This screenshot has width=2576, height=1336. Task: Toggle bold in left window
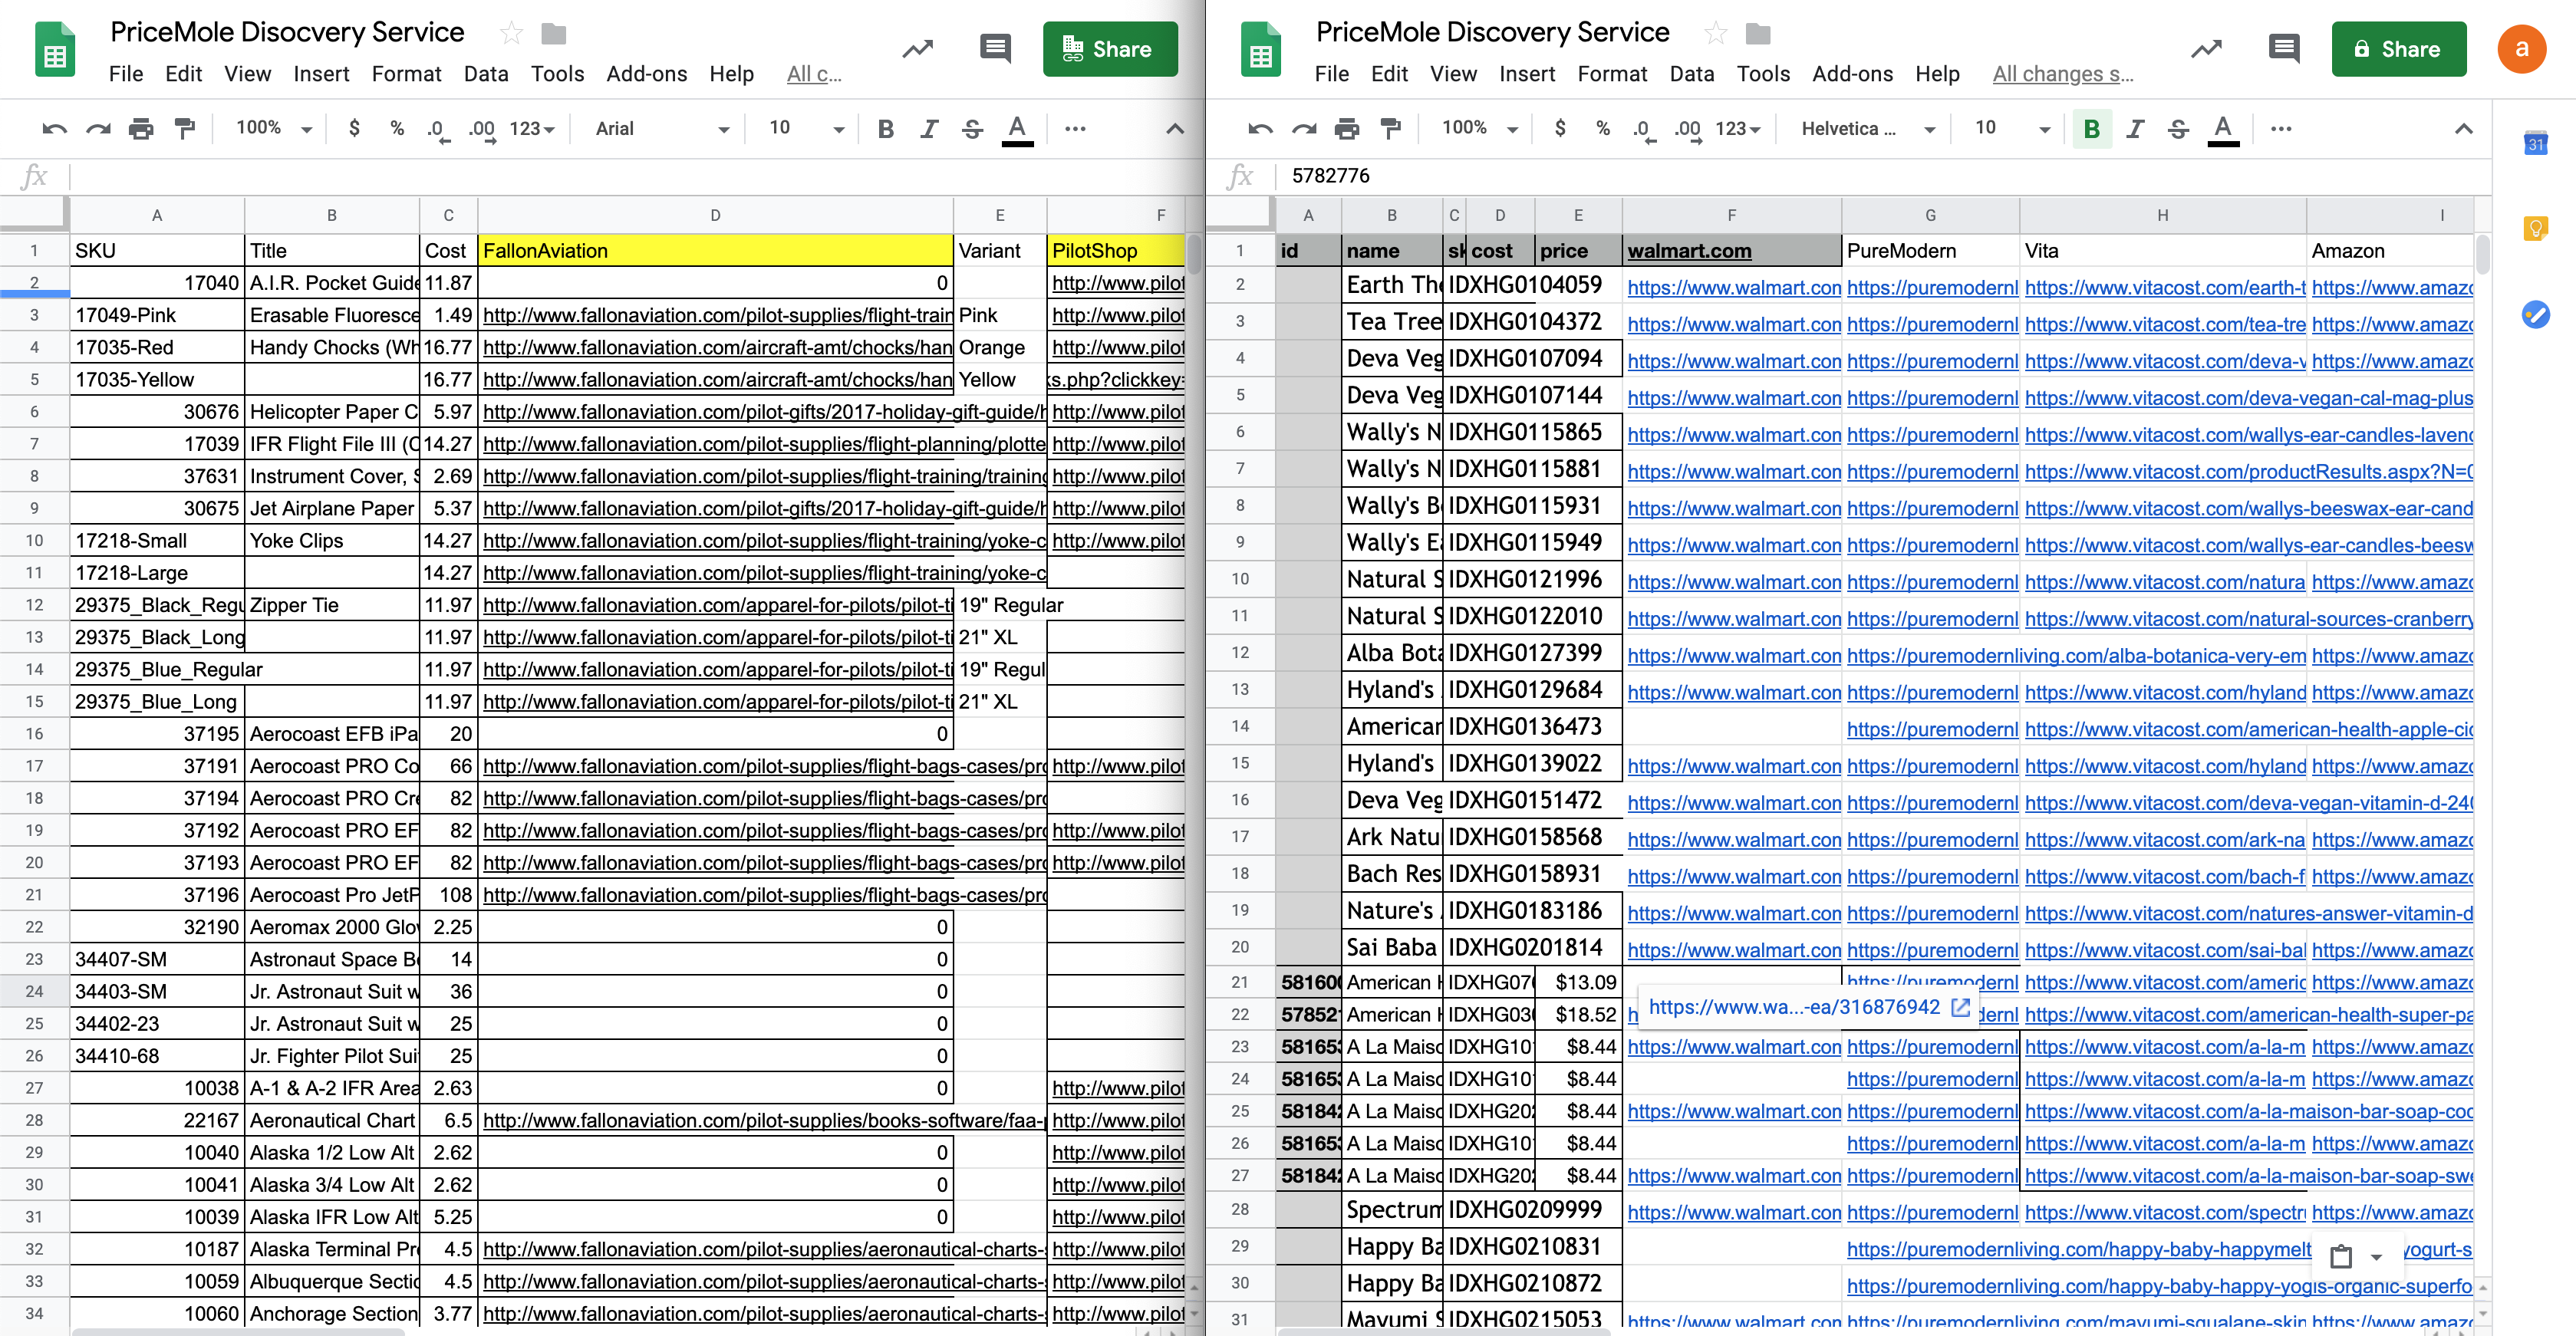(x=885, y=128)
